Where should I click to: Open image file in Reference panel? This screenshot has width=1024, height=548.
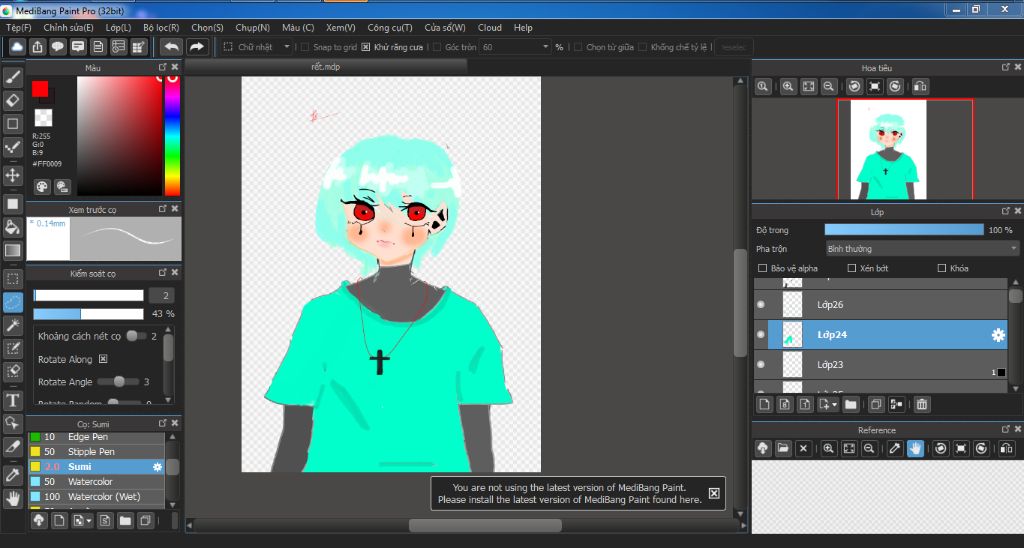[x=783, y=448]
